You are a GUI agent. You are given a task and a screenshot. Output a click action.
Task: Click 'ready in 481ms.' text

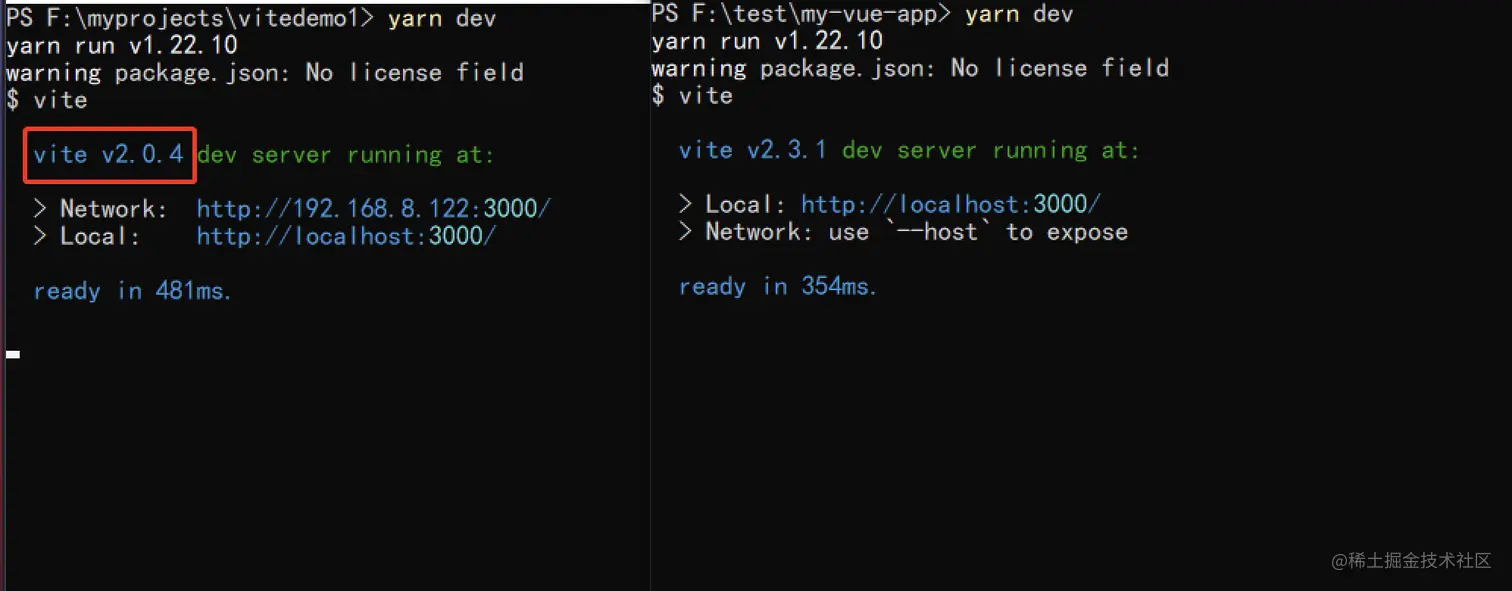[133, 291]
